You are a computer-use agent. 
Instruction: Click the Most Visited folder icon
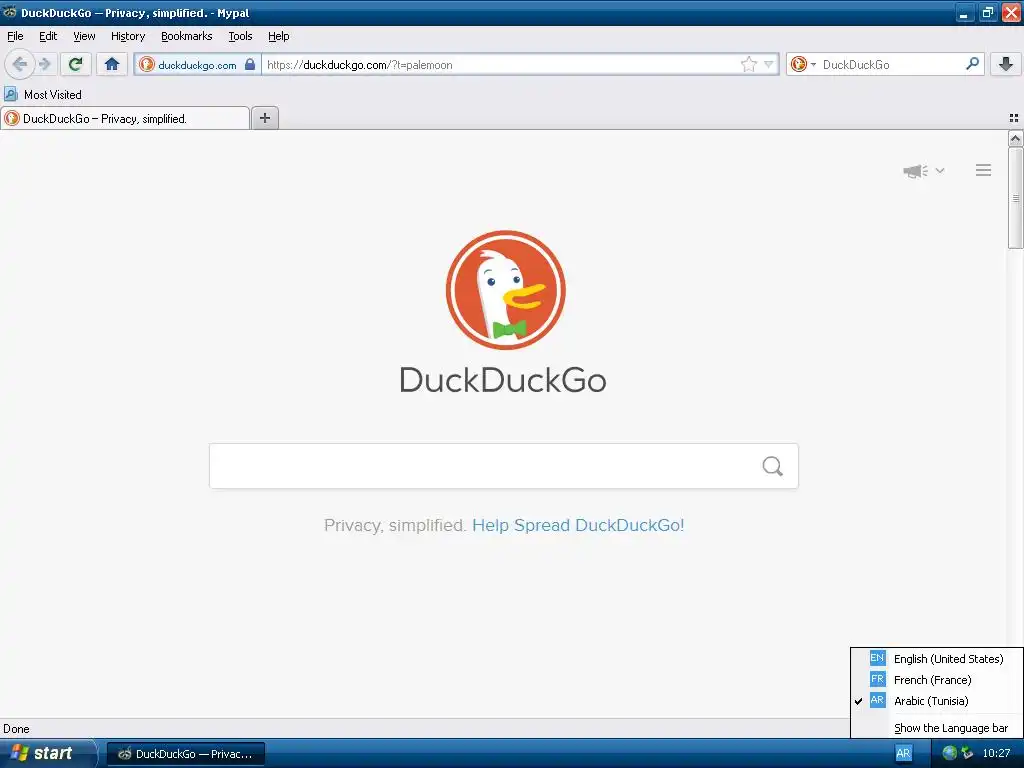coord(10,95)
